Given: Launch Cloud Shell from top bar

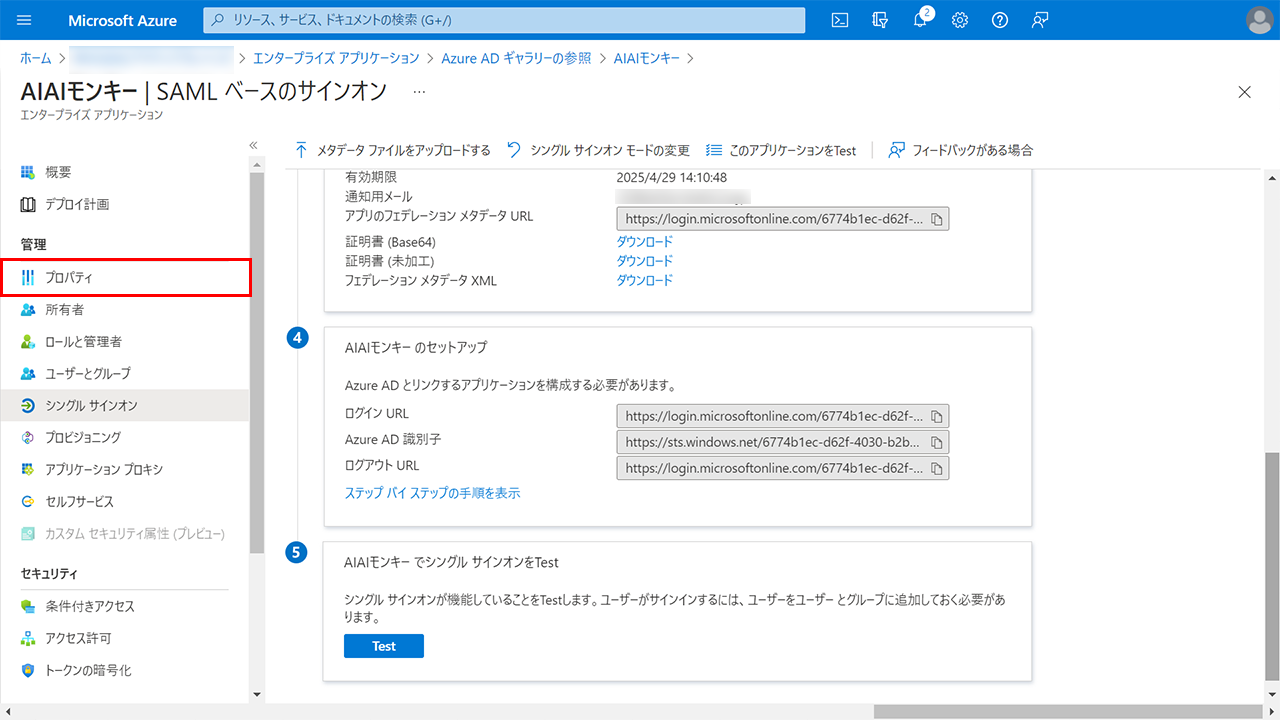Looking at the screenshot, I should [841, 20].
